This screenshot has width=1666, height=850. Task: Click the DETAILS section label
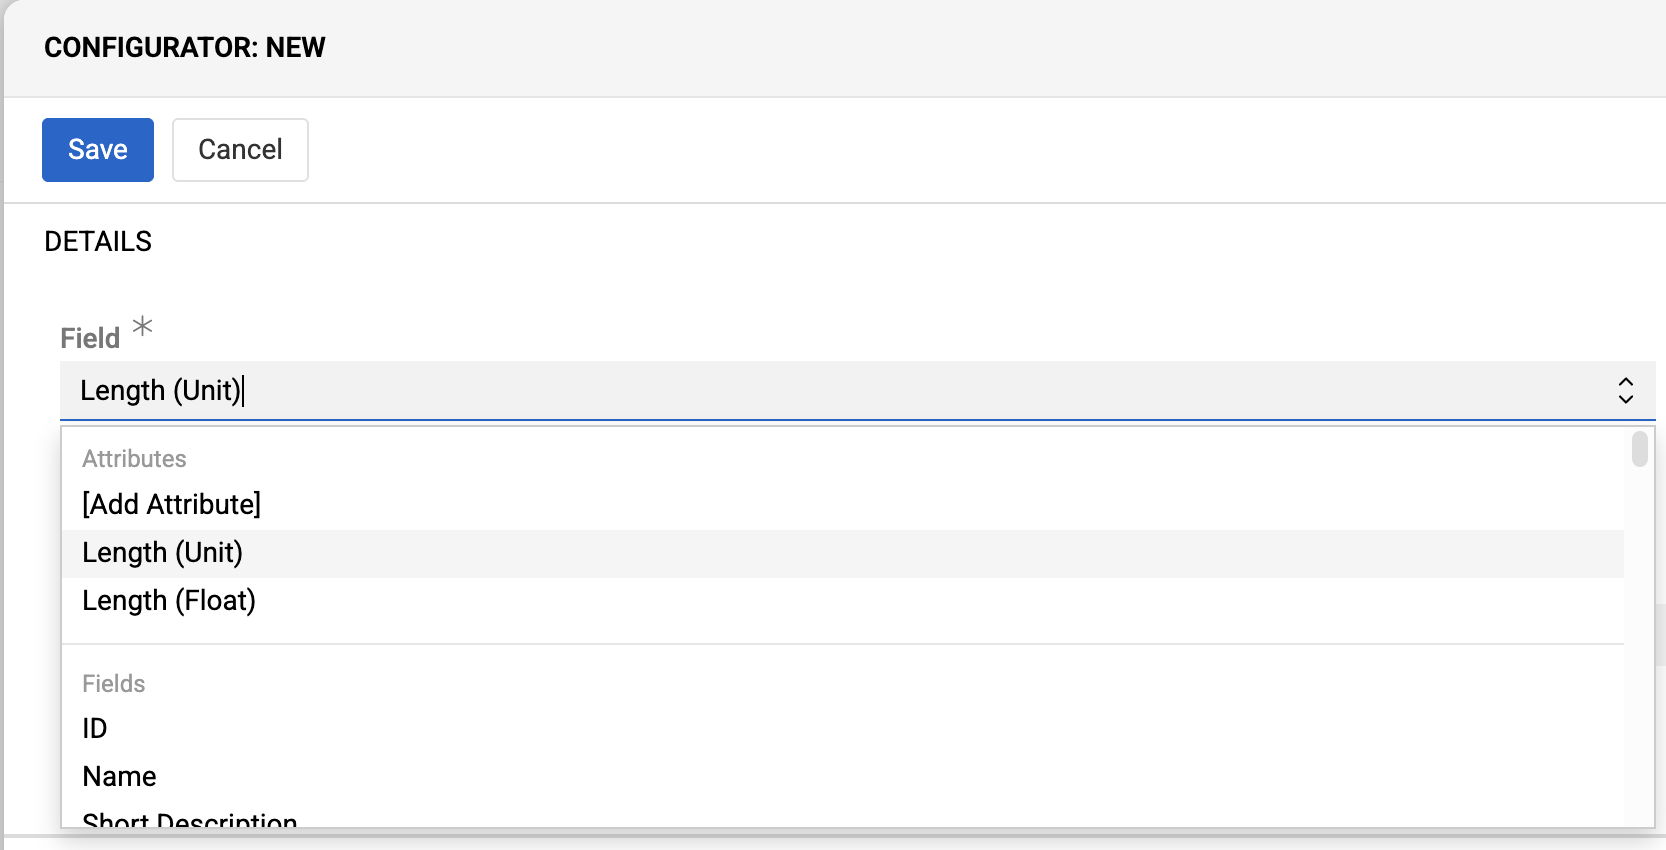97,240
